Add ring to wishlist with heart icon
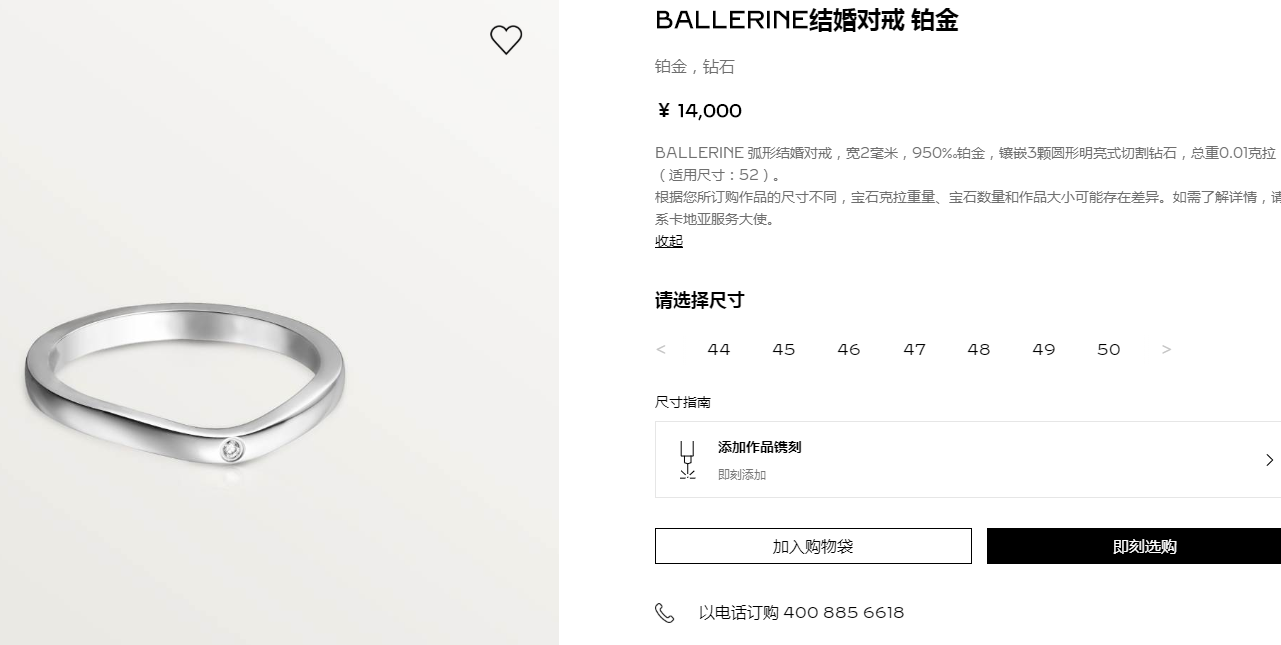The image size is (1281, 645). tap(506, 40)
